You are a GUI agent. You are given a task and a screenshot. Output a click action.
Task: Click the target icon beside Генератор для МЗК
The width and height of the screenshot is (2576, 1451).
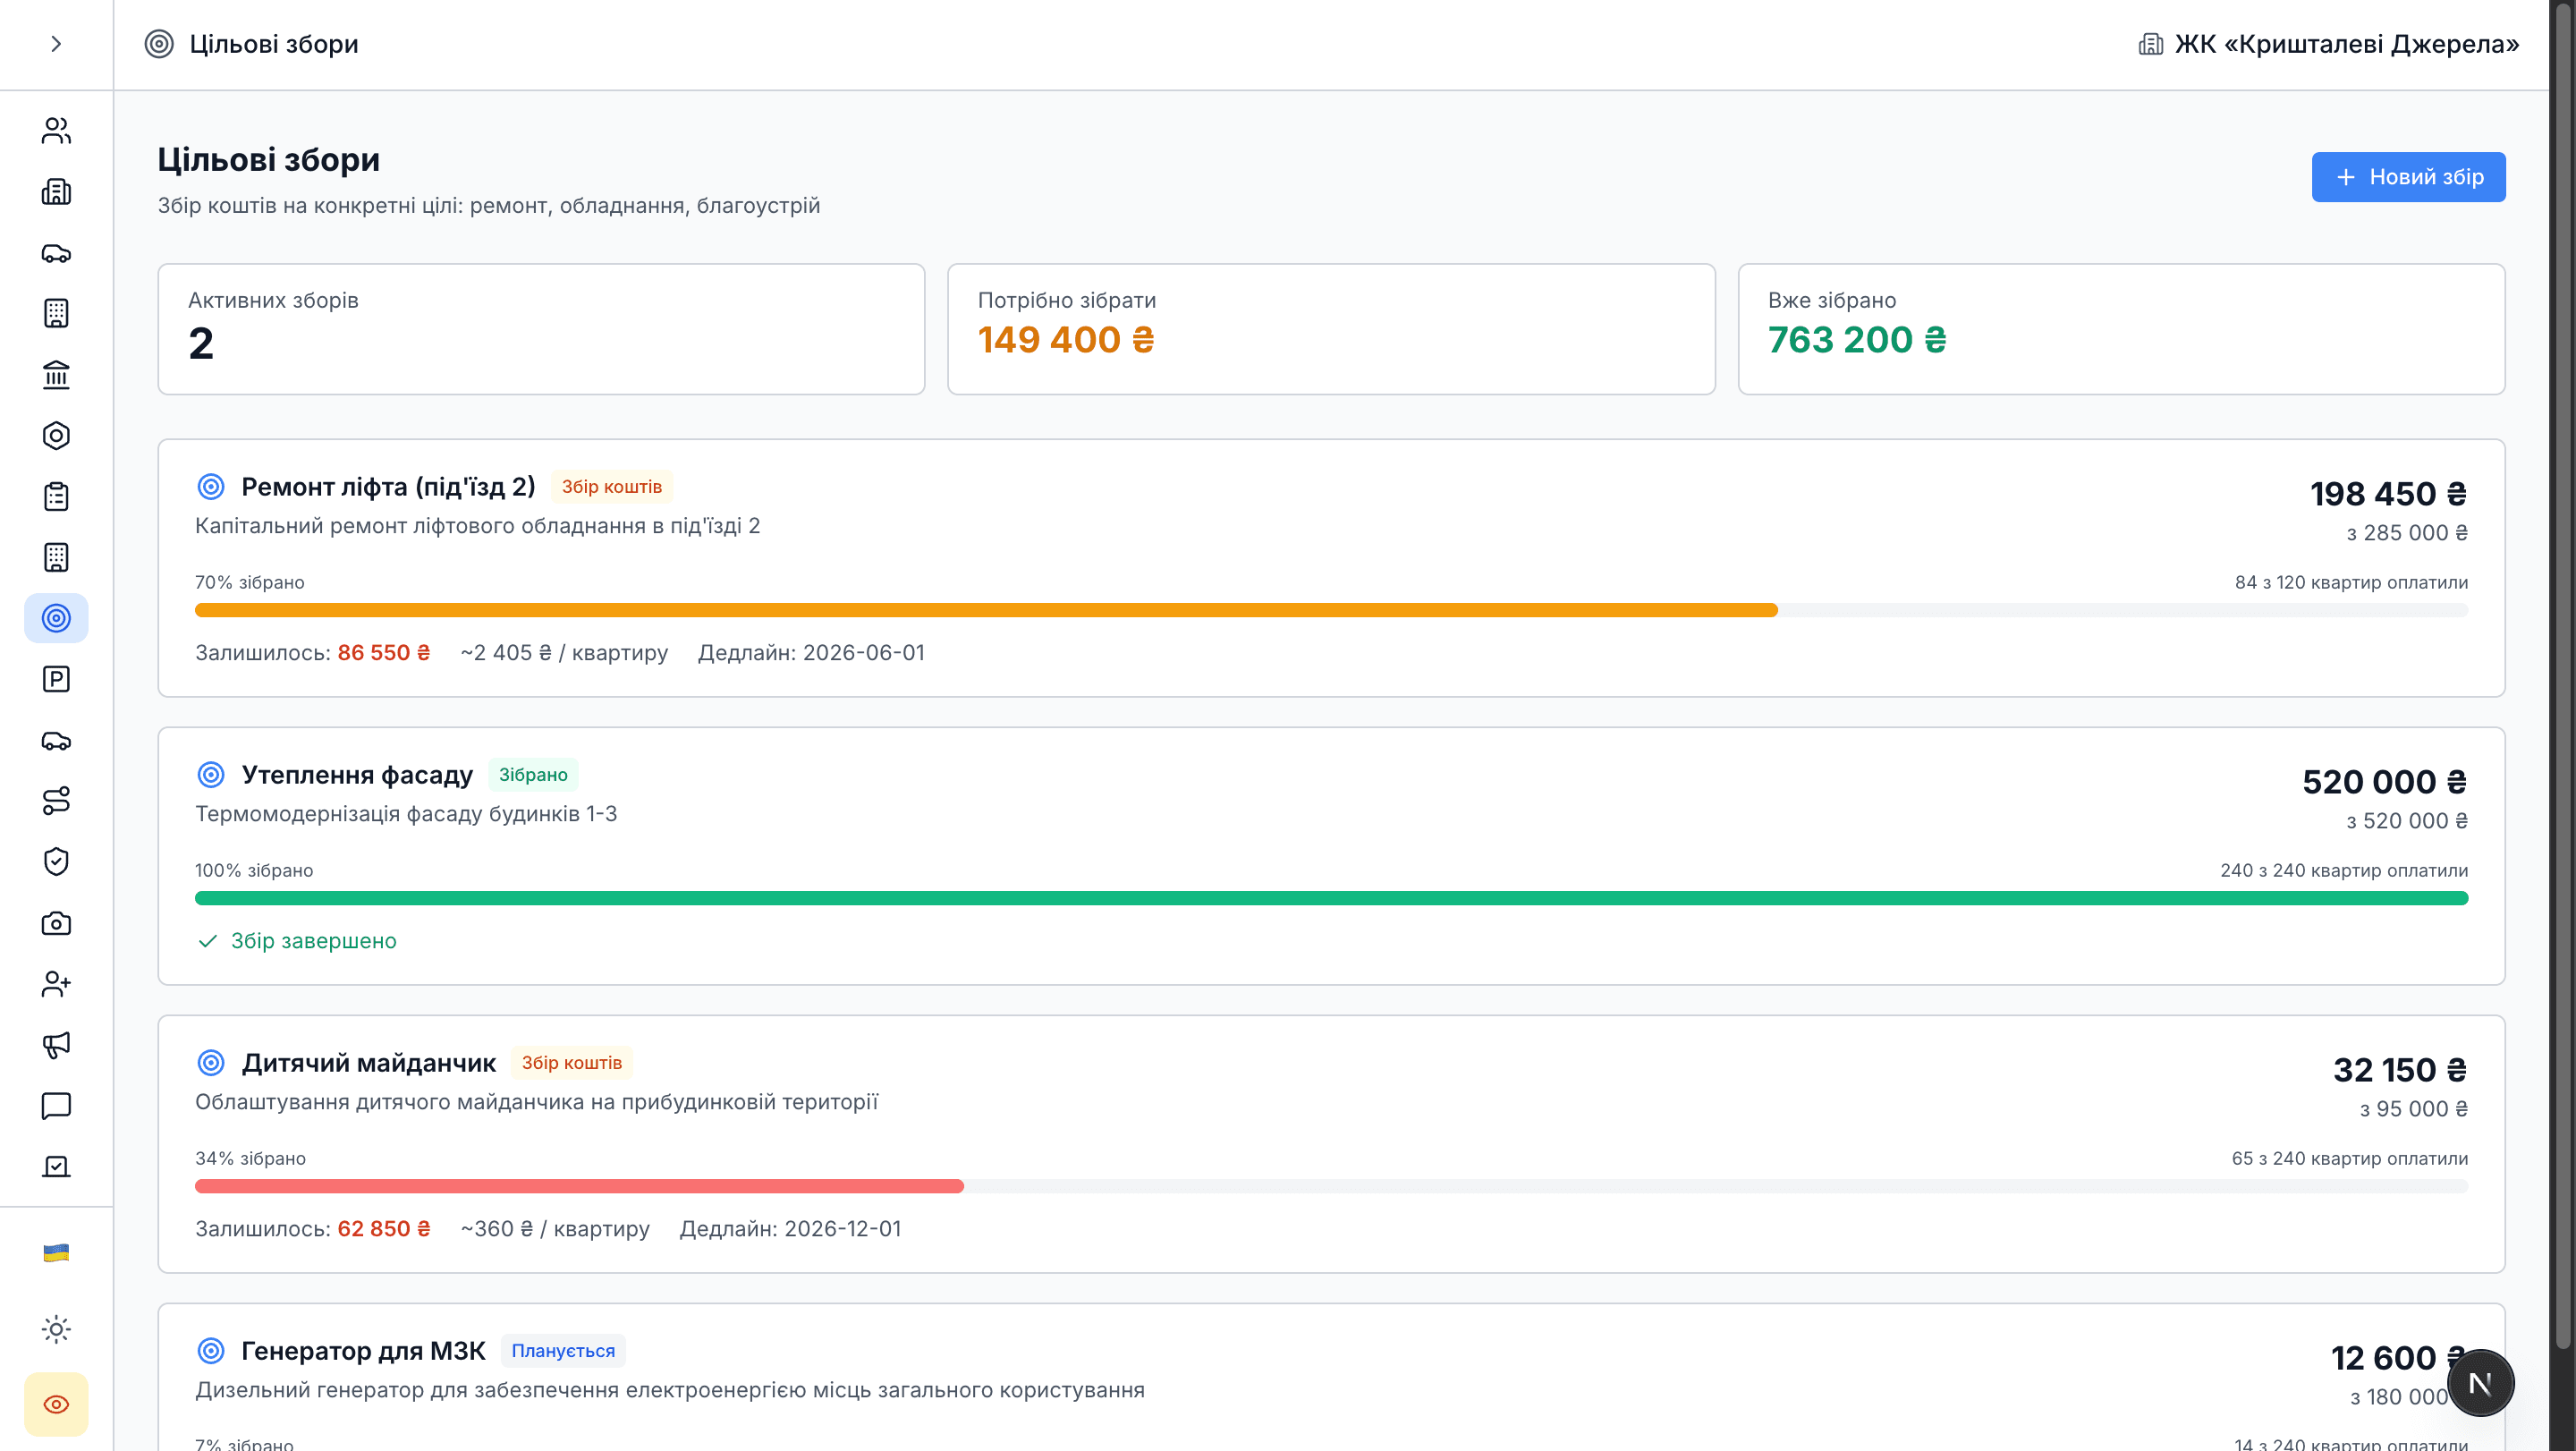point(211,1351)
